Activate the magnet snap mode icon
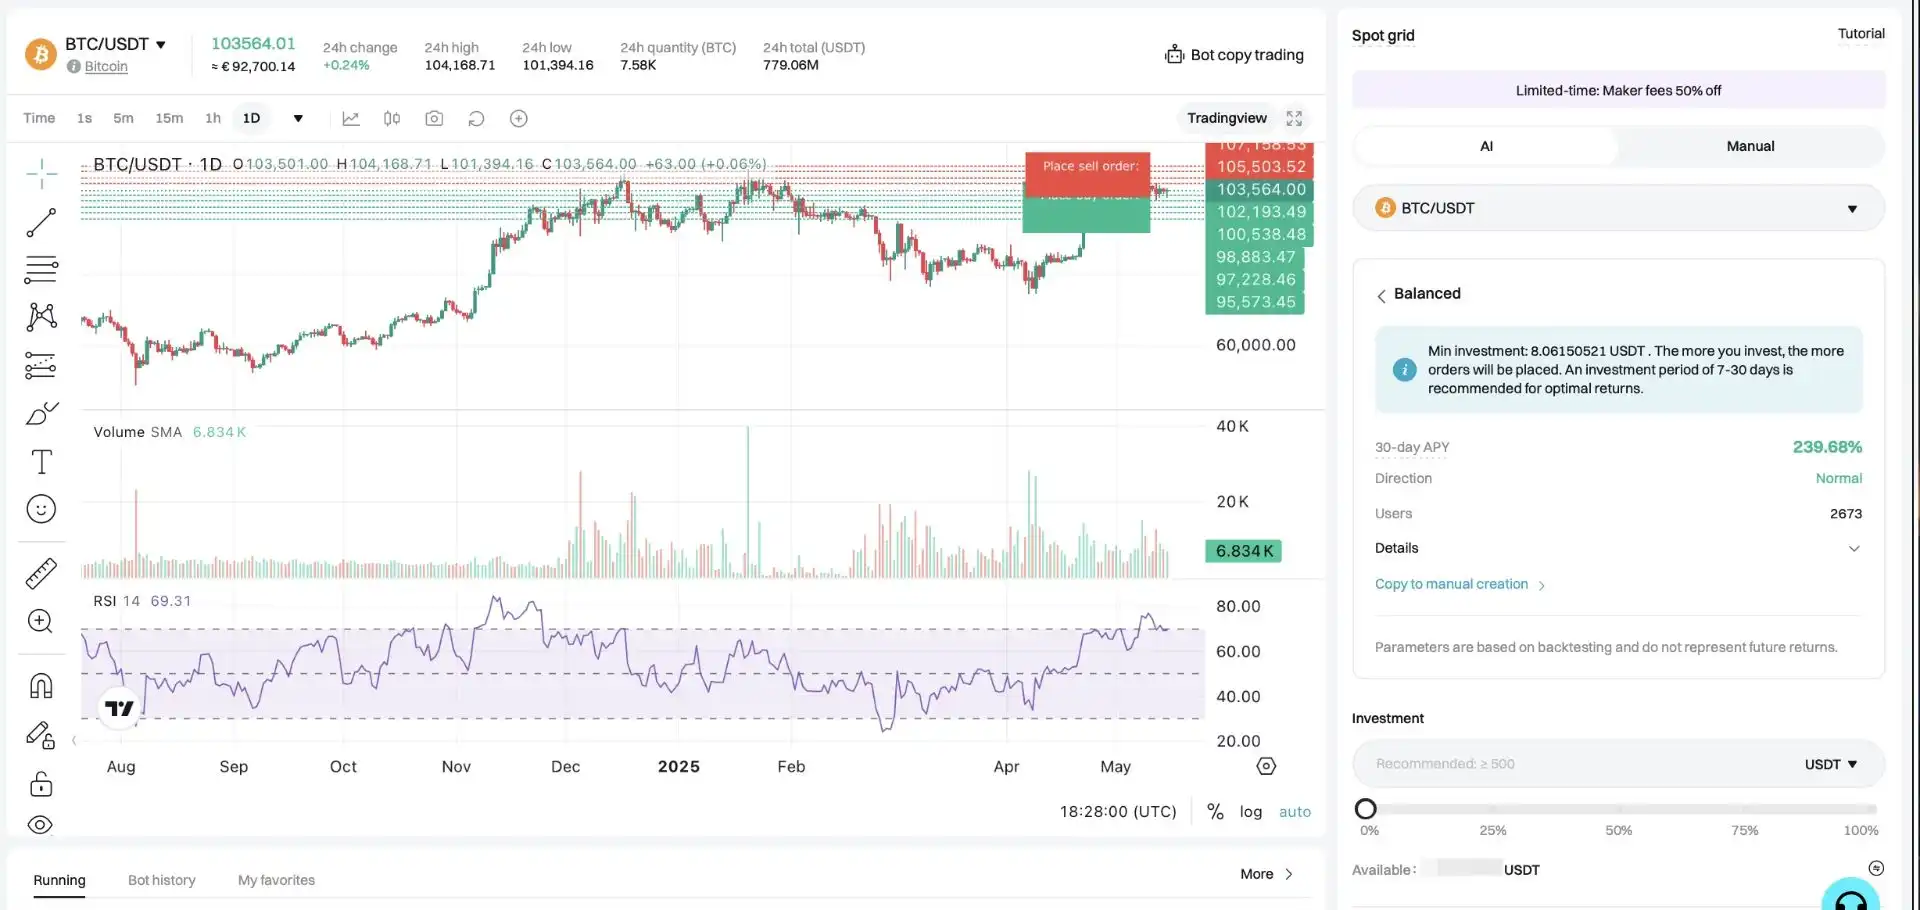Image resolution: width=1920 pixels, height=910 pixels. click(41, 686)
